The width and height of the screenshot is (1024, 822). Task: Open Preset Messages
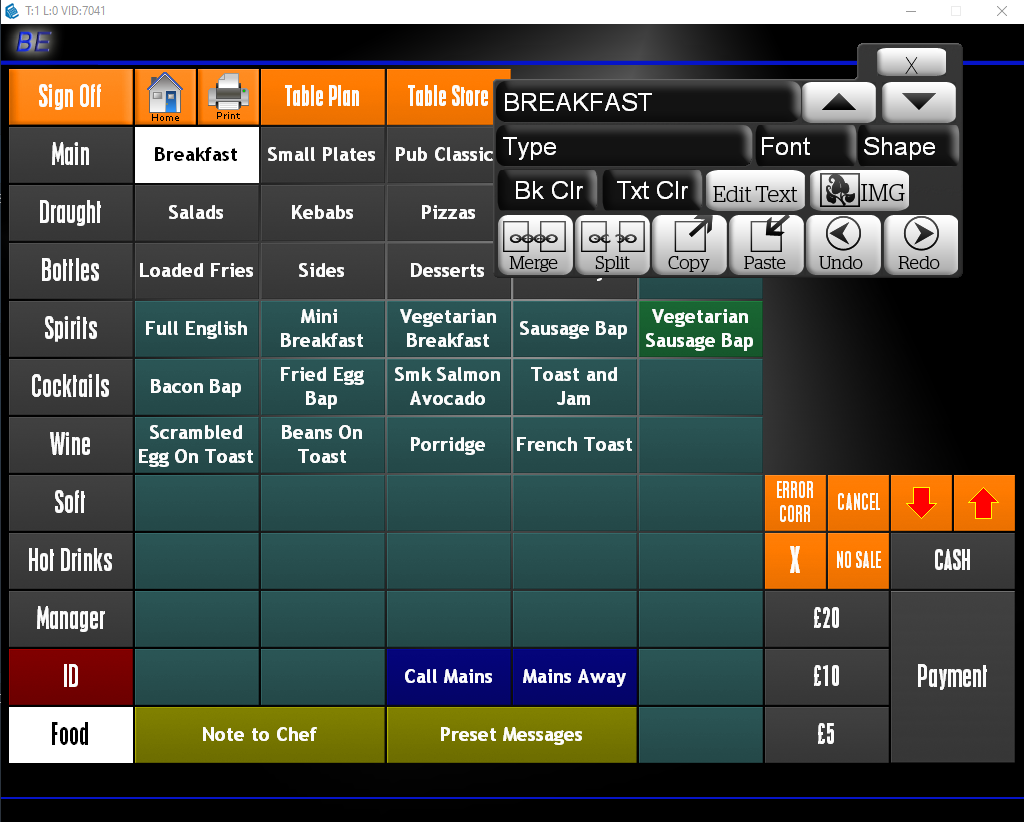click(511, 735)
